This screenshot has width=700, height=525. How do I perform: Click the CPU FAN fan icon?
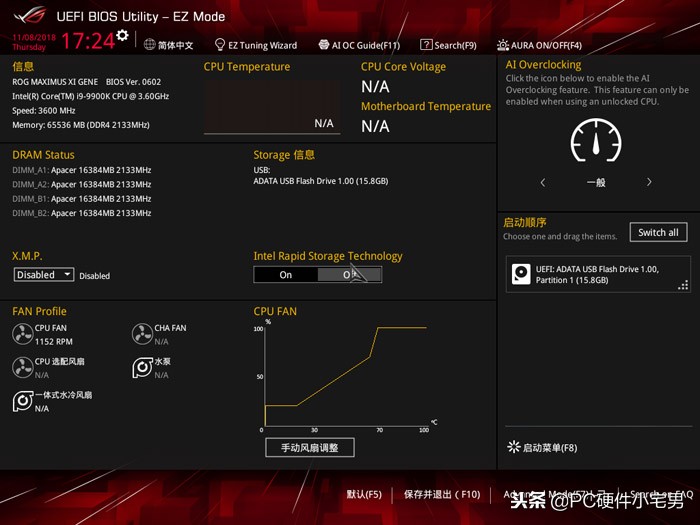[x=22, y=334]
